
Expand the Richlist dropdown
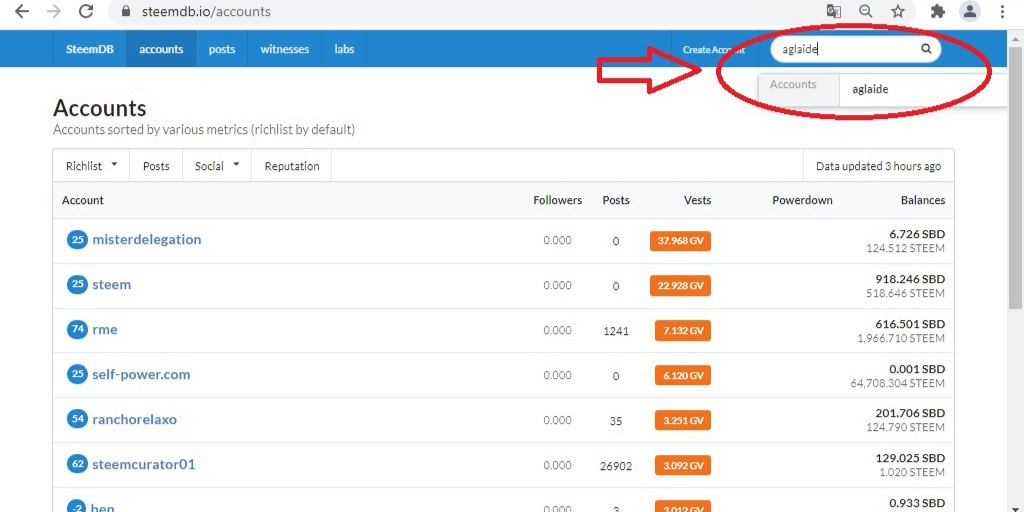tap(91, 166)
